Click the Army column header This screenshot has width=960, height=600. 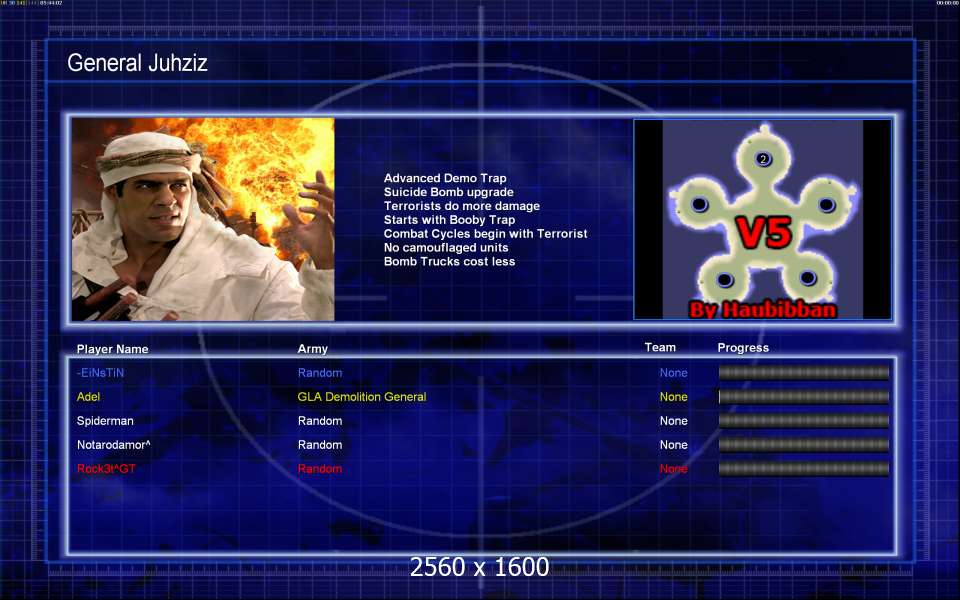[312, 349]
